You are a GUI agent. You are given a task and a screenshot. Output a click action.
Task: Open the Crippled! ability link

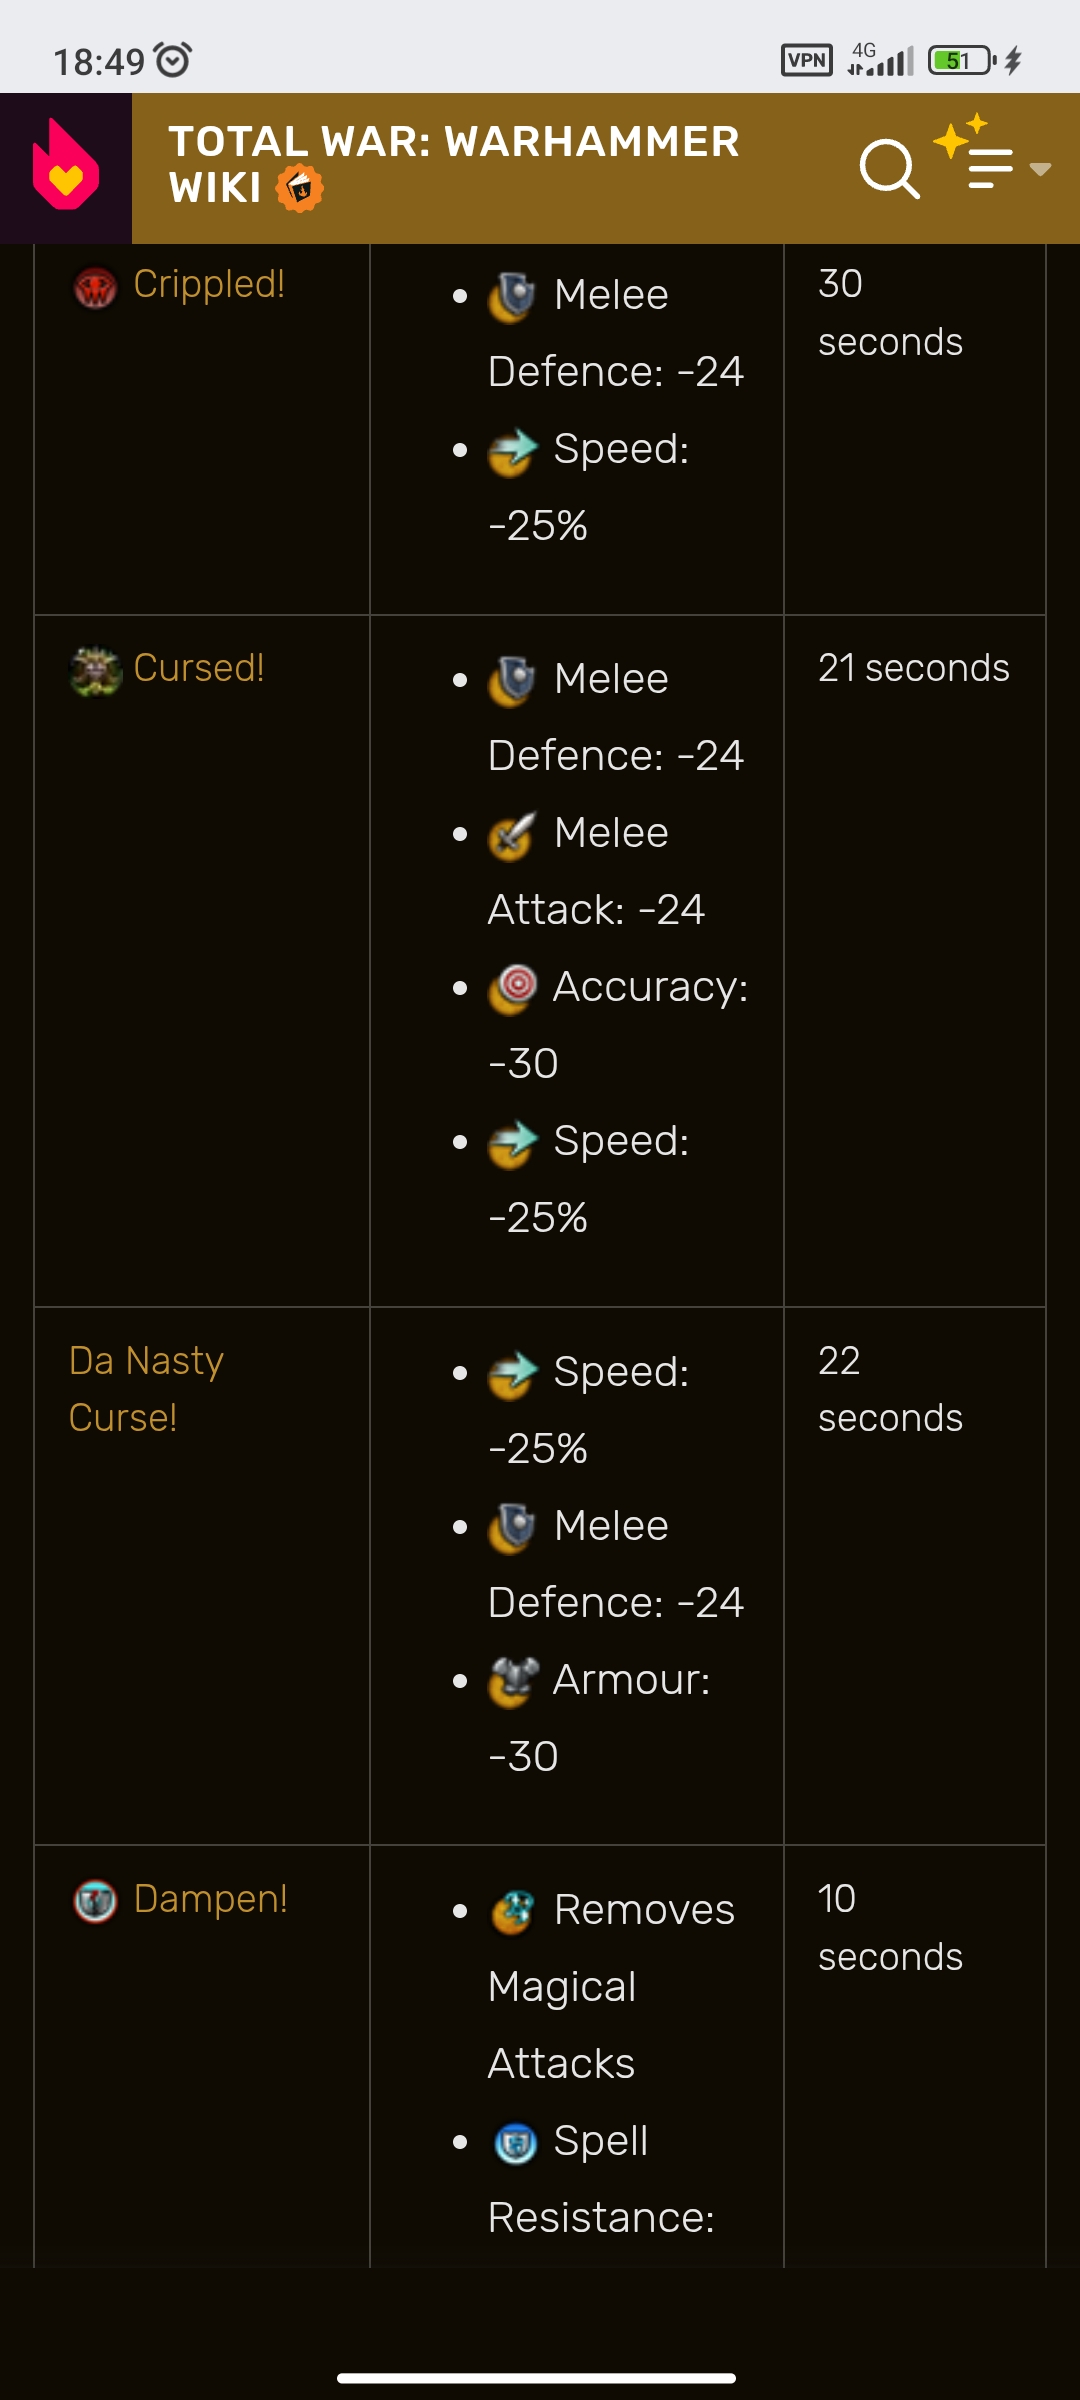click(209, 285)
